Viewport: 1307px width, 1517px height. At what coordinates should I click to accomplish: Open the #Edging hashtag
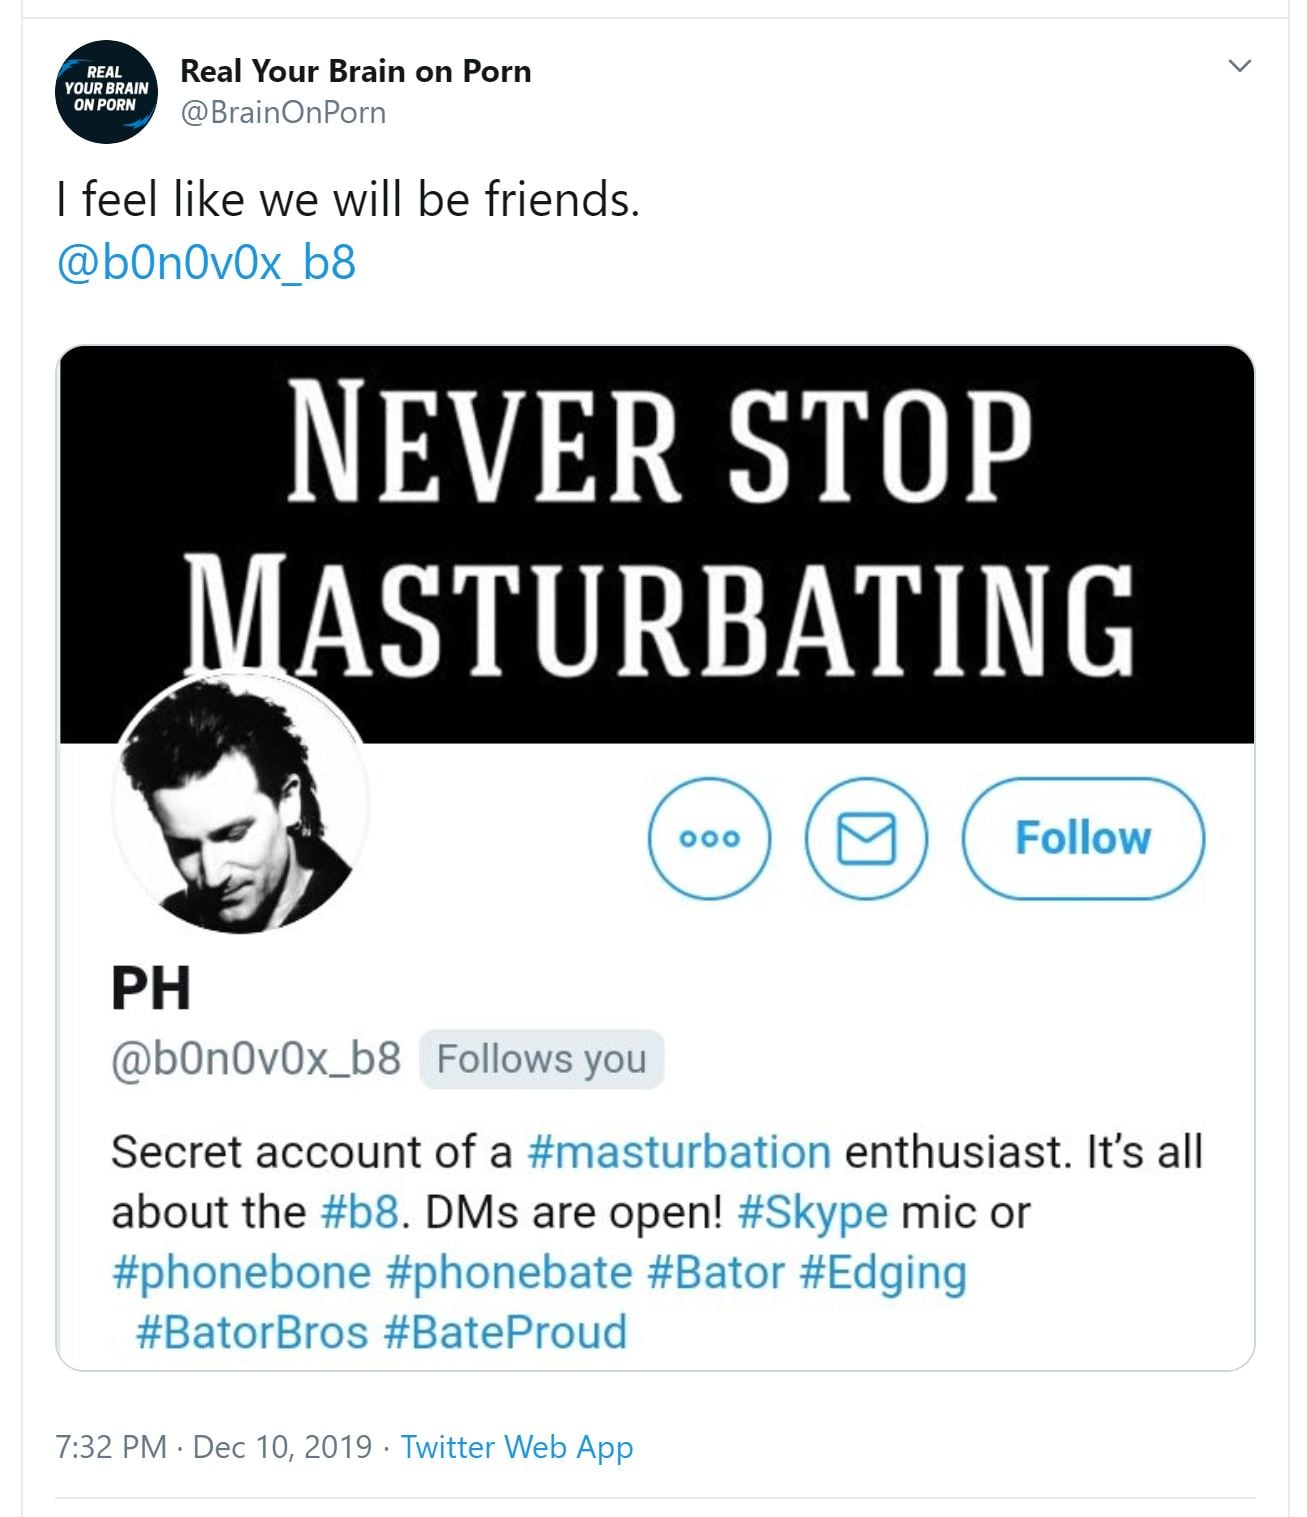883,1272
